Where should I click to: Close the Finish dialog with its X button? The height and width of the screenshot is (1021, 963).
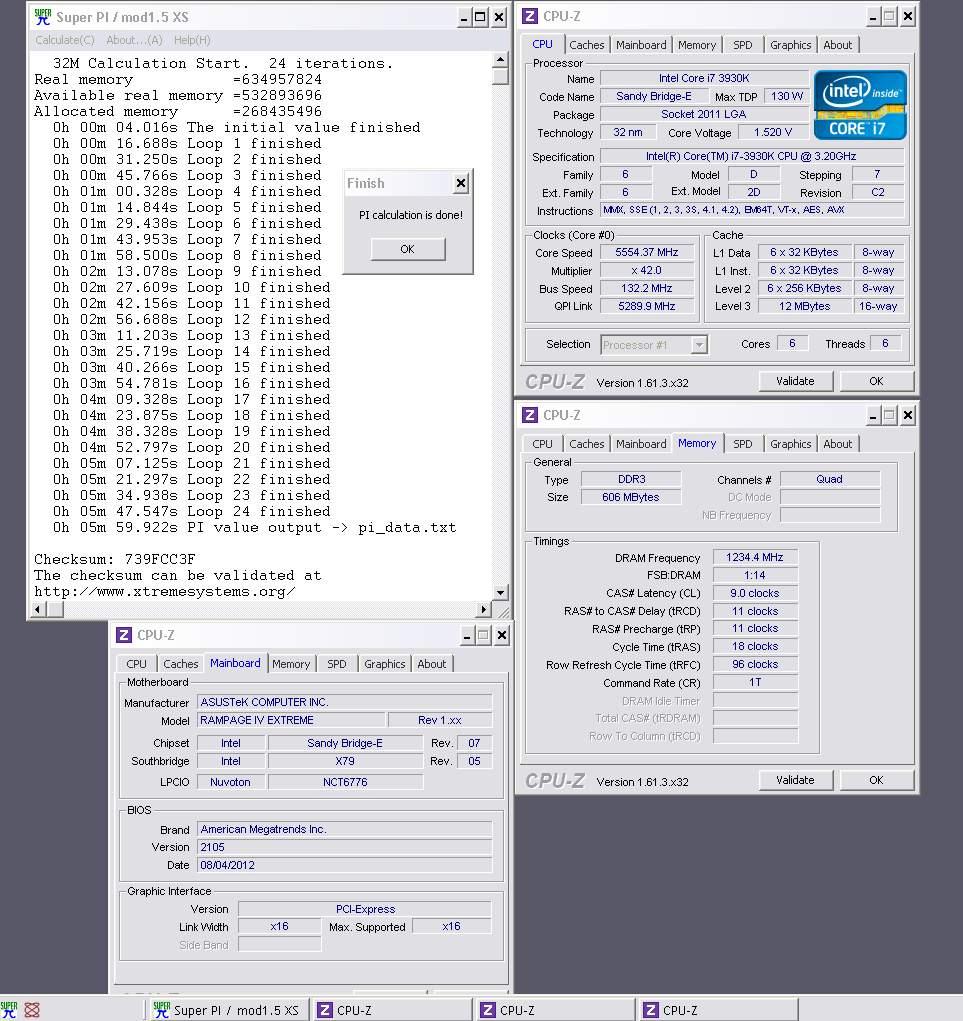(x=461, y=184)
